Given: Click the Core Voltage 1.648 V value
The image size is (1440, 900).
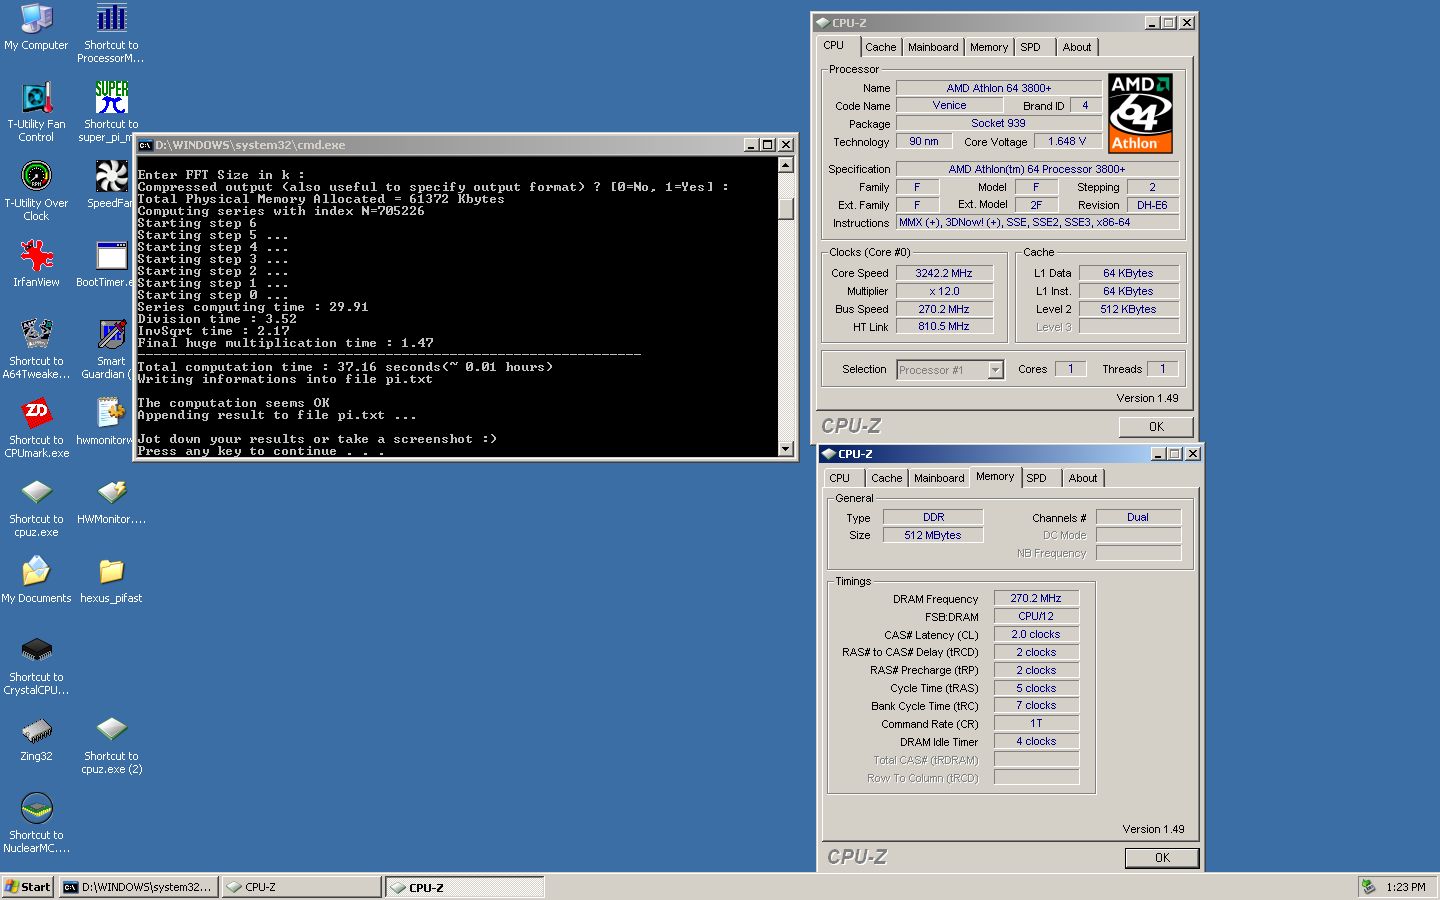Looking at the screenshot, I should tap(1067, 141).
